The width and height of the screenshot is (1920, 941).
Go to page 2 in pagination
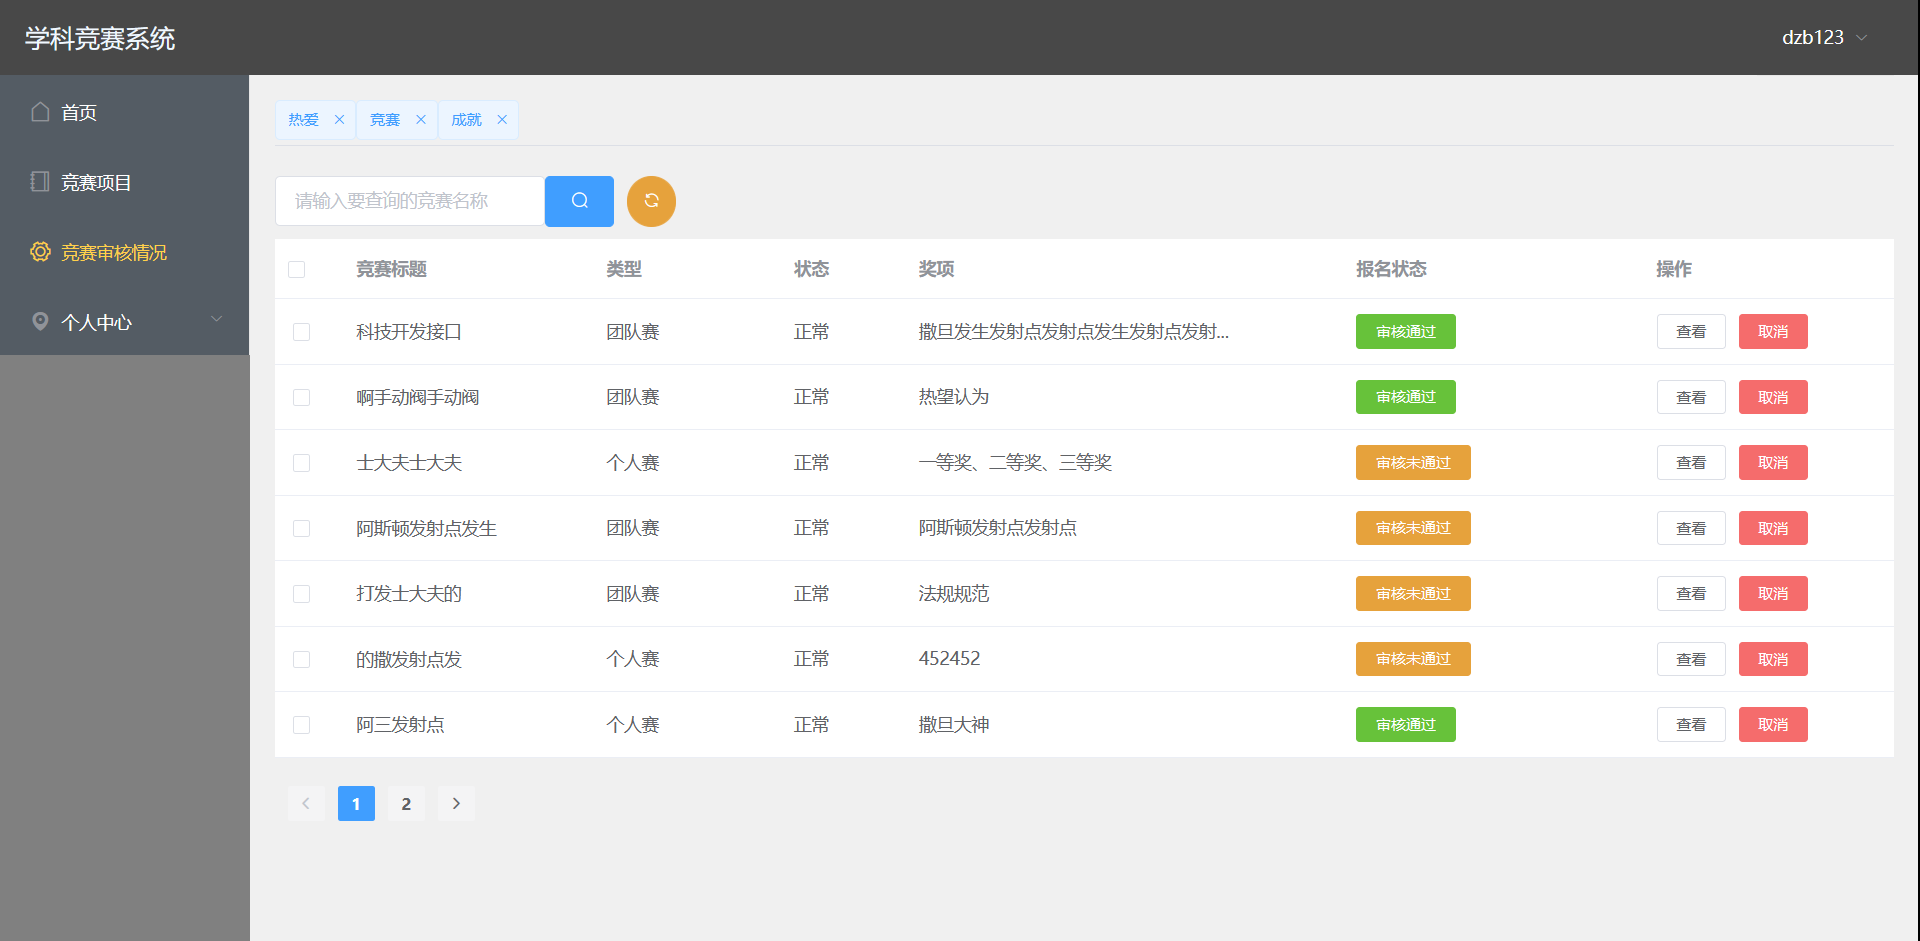(x=406, y=803)
